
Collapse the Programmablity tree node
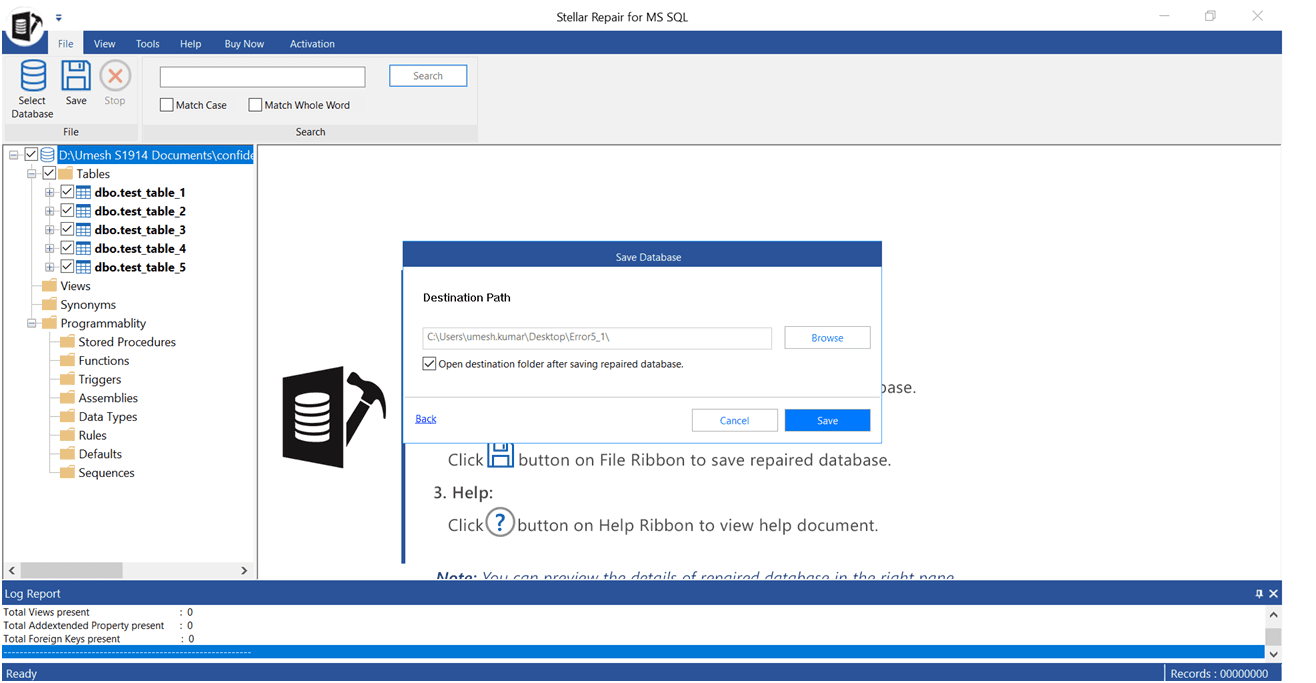[32, 323]
